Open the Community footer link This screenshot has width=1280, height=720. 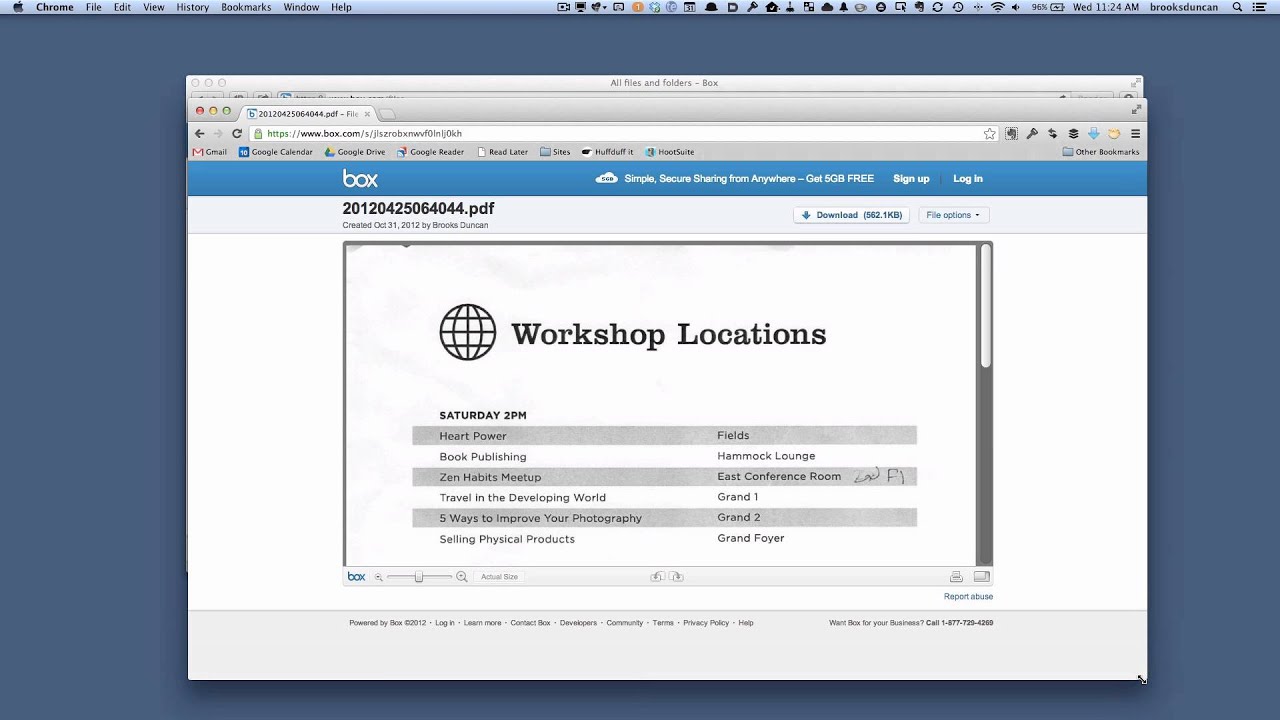(x=624, y=623)
